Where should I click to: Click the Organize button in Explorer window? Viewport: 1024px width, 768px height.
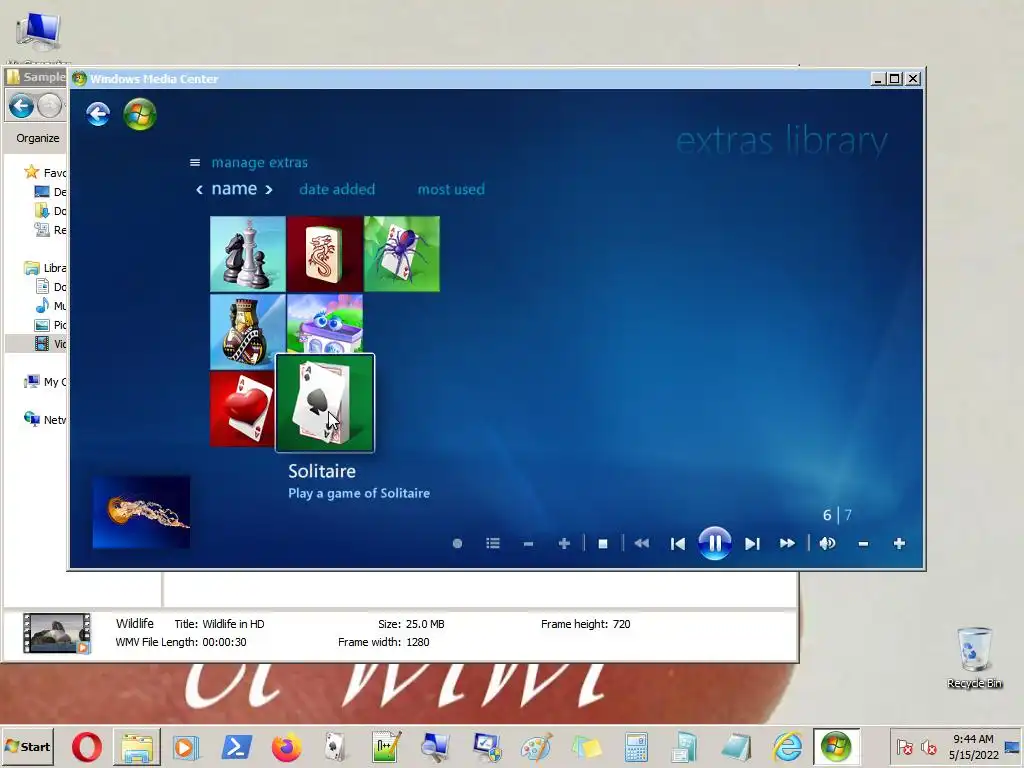tap(37, 138)
